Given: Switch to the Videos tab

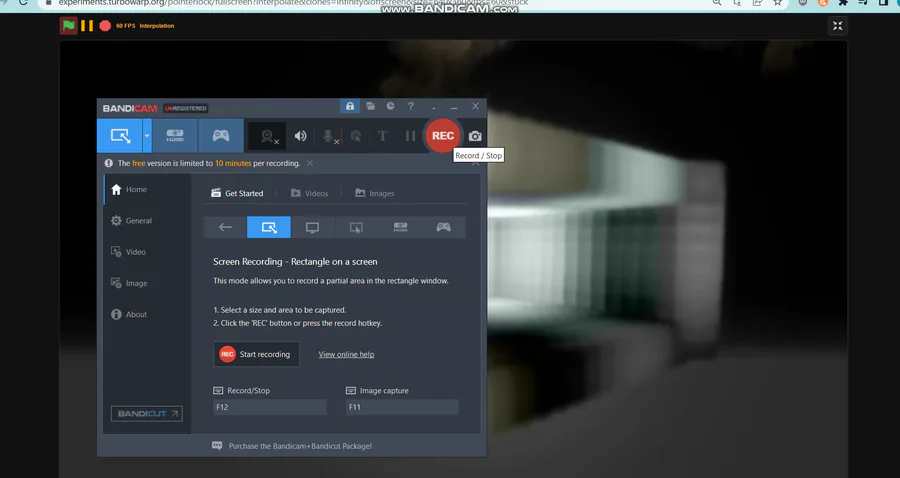Looking at the screenshot, I should click(x=309, y=193).
